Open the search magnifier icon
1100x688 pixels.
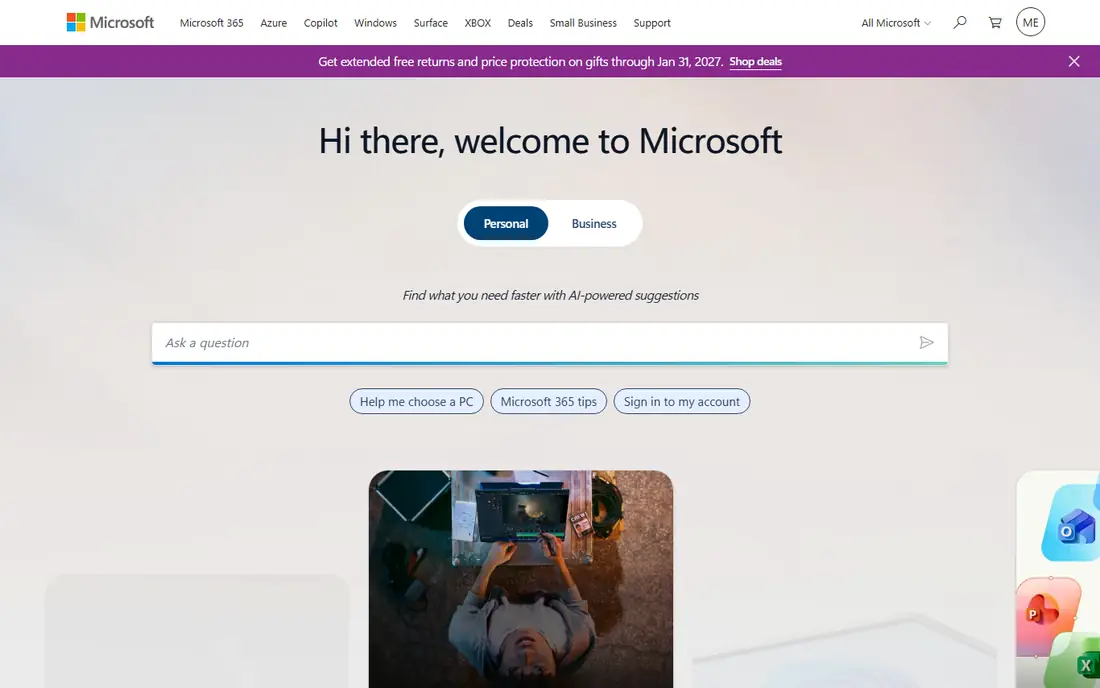(960, 22)
